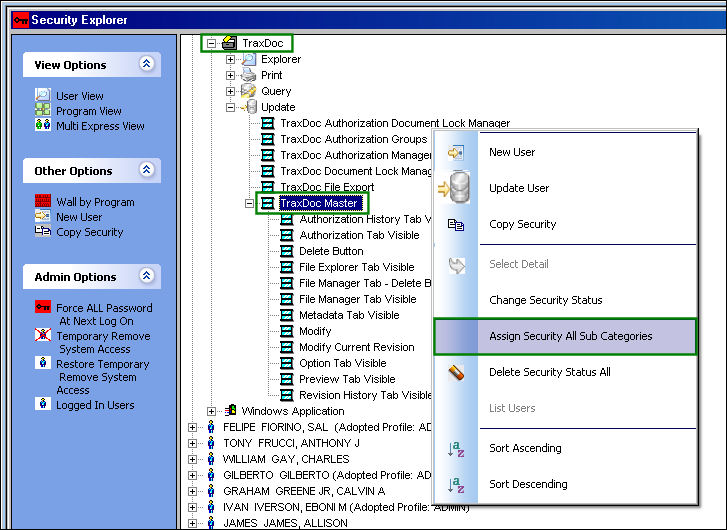Click Force ALL Password At Next Log On

tap(104, 314)
